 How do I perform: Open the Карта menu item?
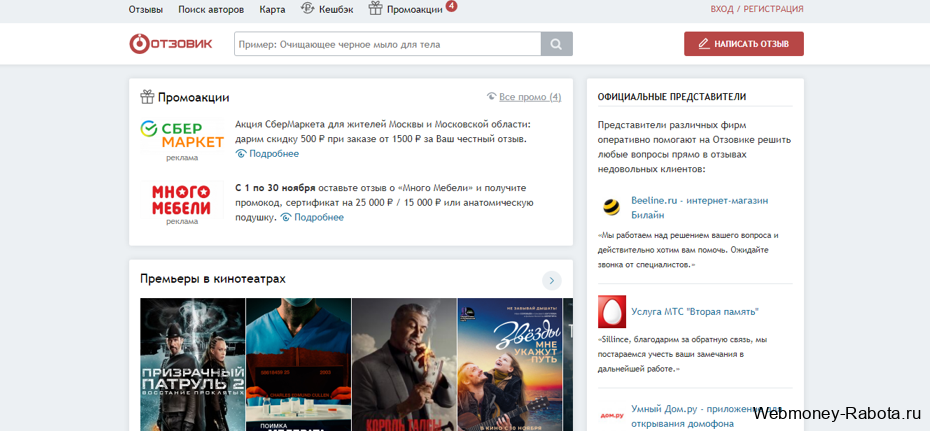pyautogui.click(x=272, y=9)
